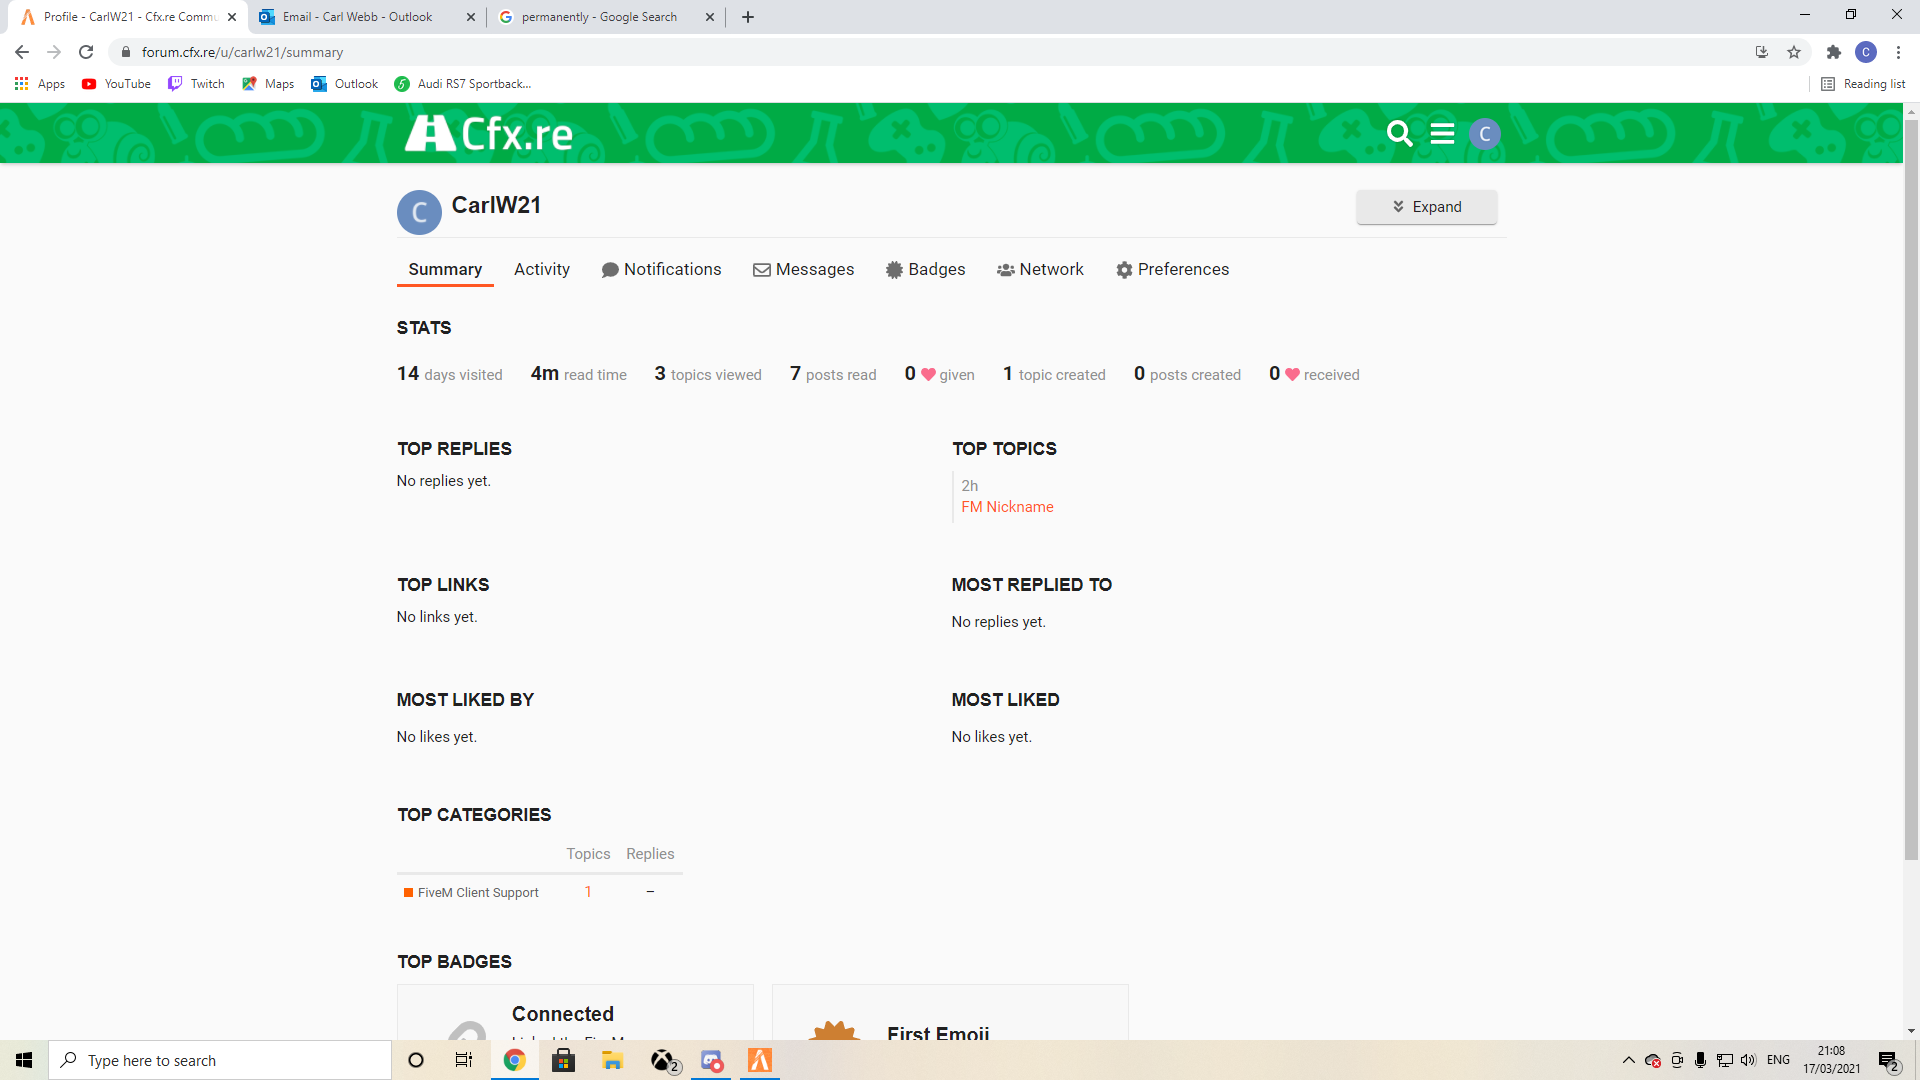Close the Profile - CarlW21 browser tab
Image resolution: width=1920 pixels, height=1080 pixels.
(232, 17)
